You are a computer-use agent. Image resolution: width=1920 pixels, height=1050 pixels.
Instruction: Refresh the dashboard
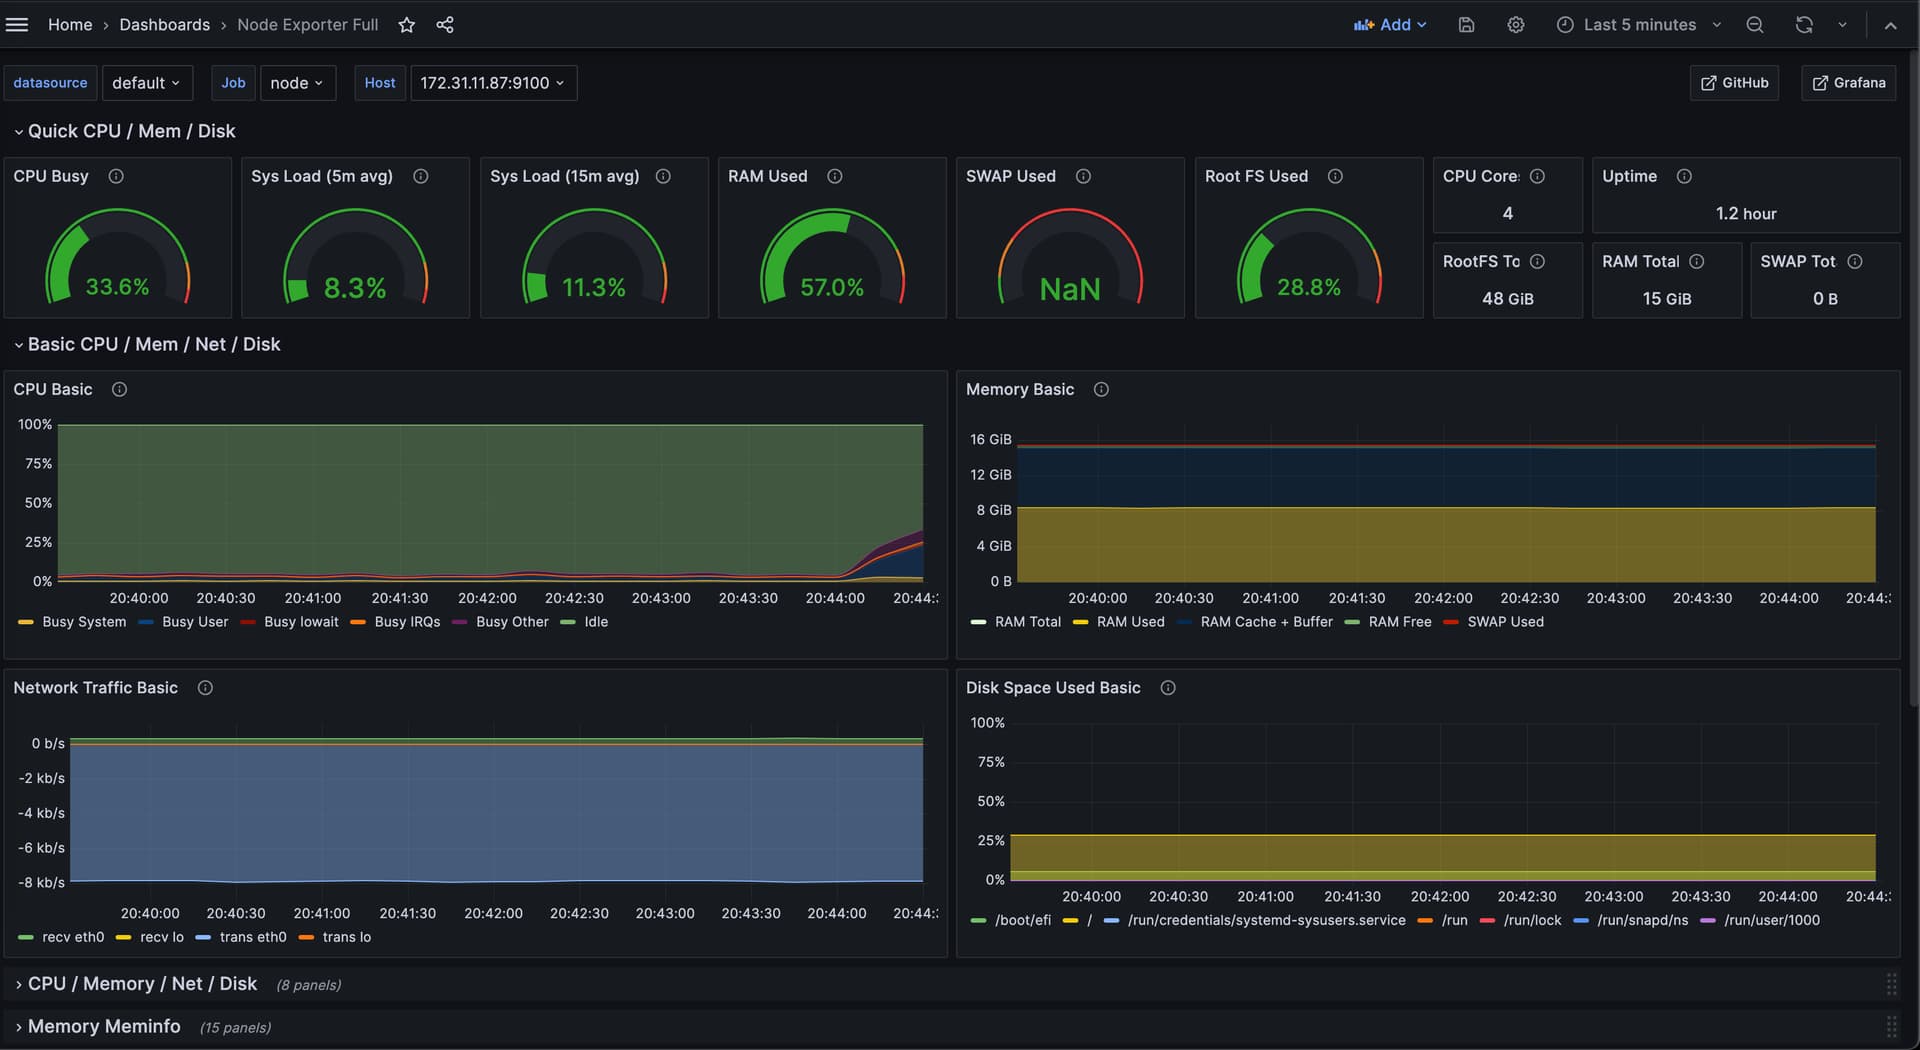(1804, 25)
